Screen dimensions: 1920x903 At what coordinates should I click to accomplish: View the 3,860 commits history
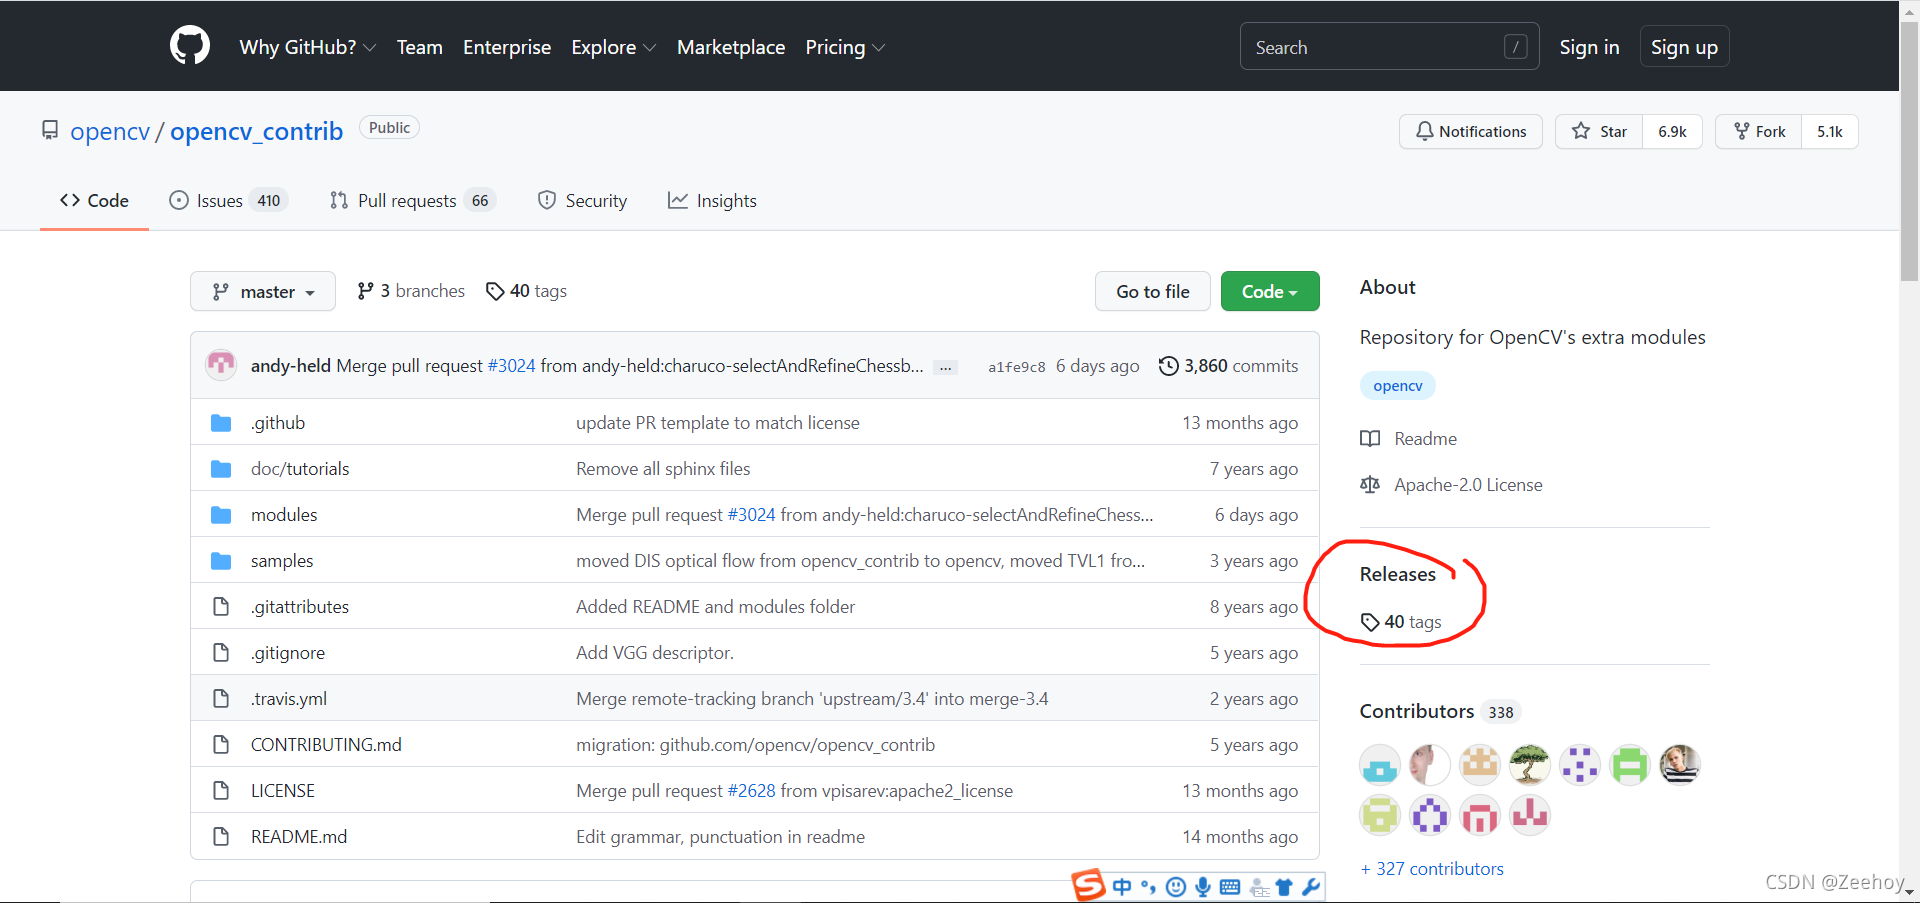tap(1229, 366)
